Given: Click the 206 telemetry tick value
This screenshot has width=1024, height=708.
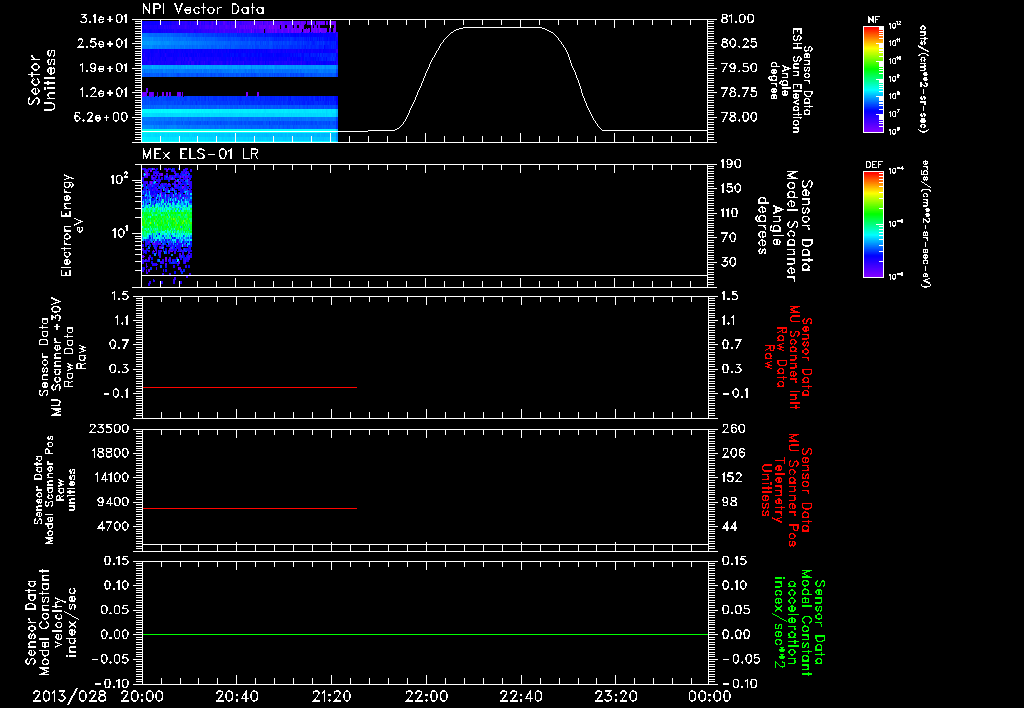Looking at the screenshot, I should tap(733, 453).
